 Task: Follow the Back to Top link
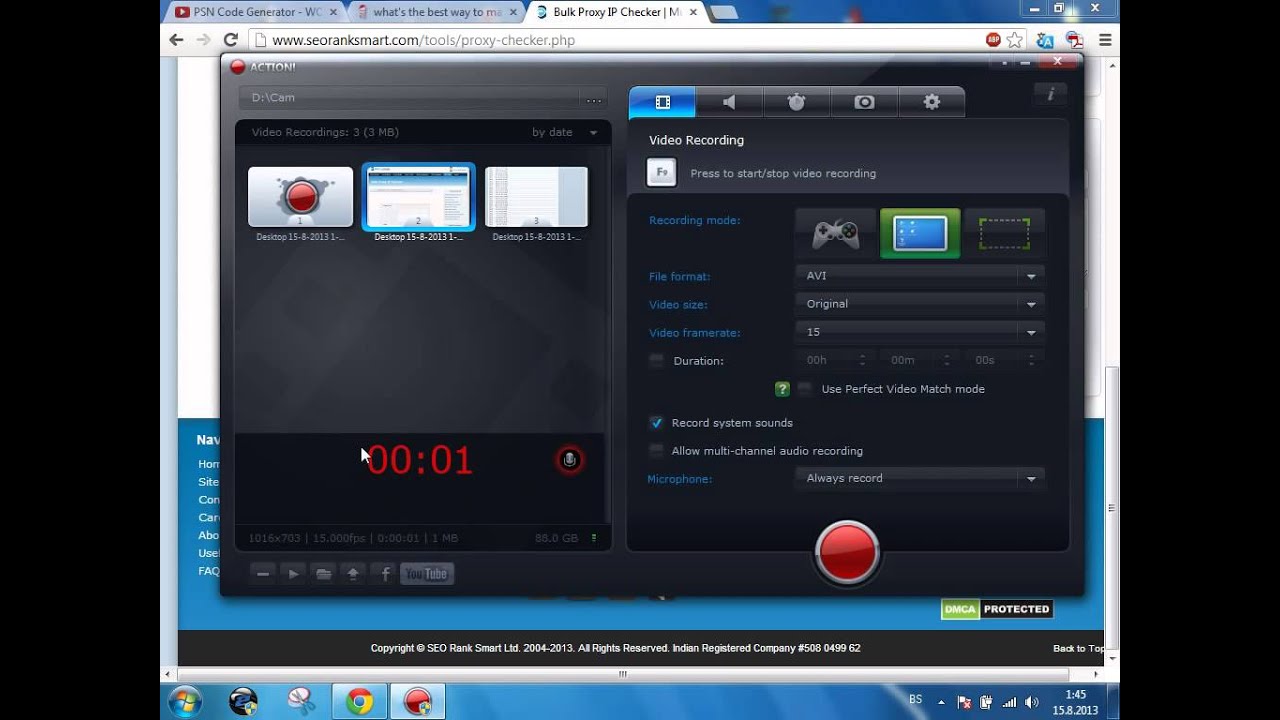tap(1078, 648)
